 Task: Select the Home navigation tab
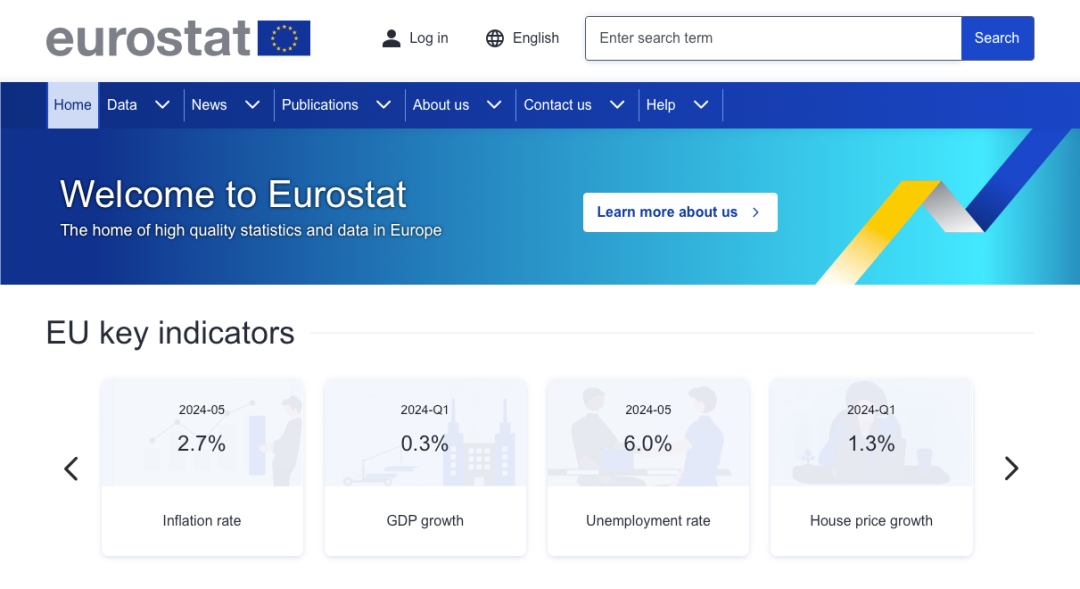pos(73,105)
